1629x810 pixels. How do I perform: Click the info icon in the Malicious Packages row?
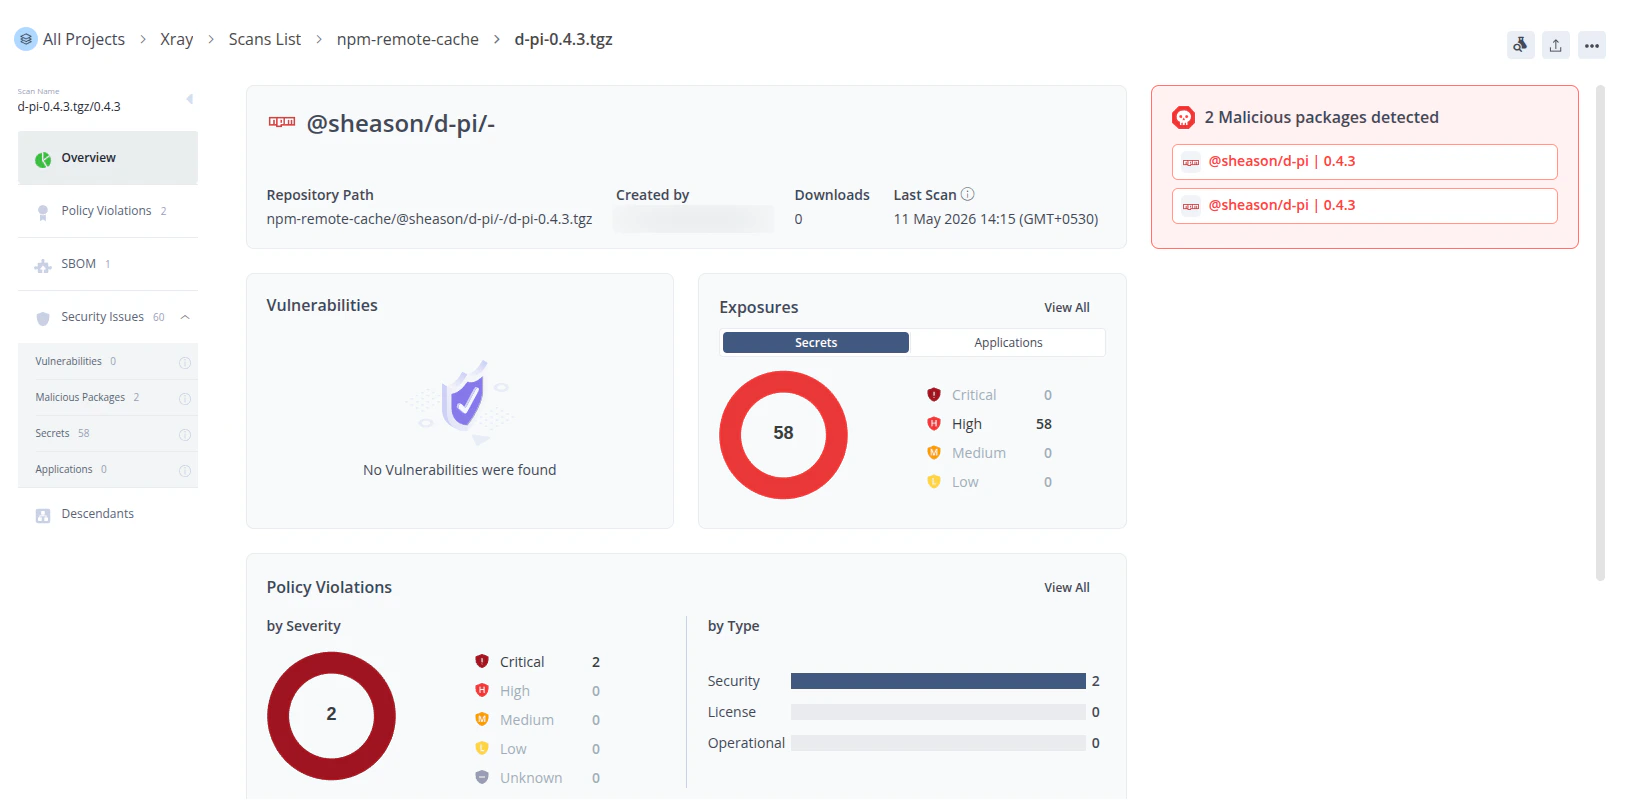coord(185,398)
